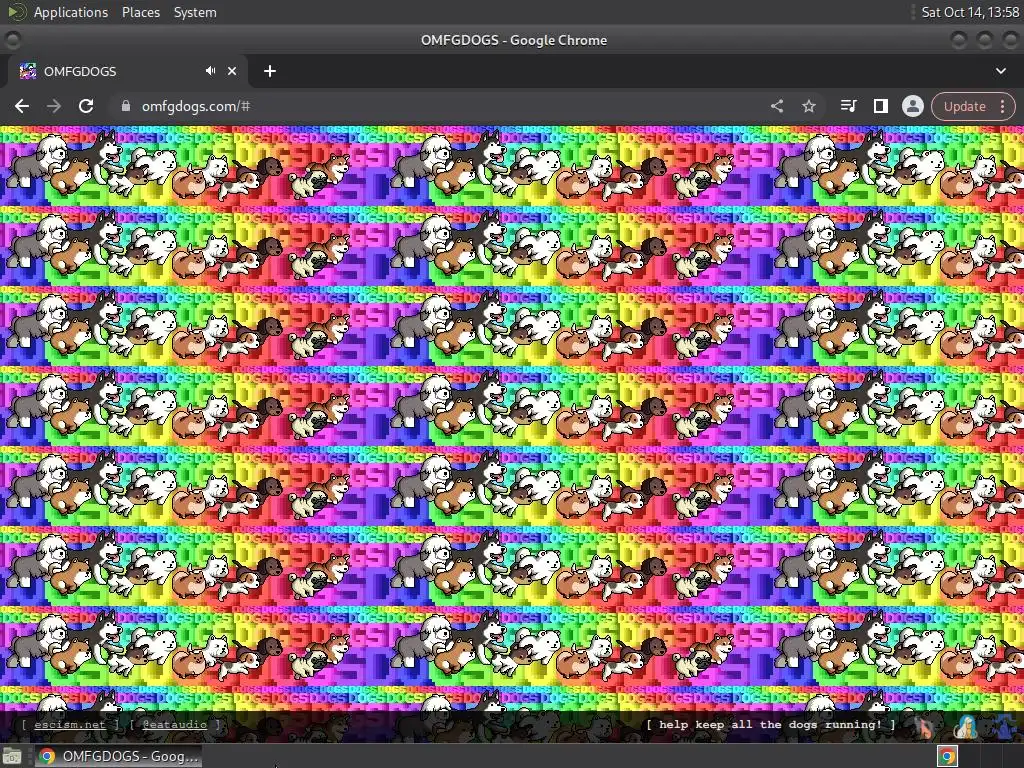Bookmark this tab with the star icon

808,106
